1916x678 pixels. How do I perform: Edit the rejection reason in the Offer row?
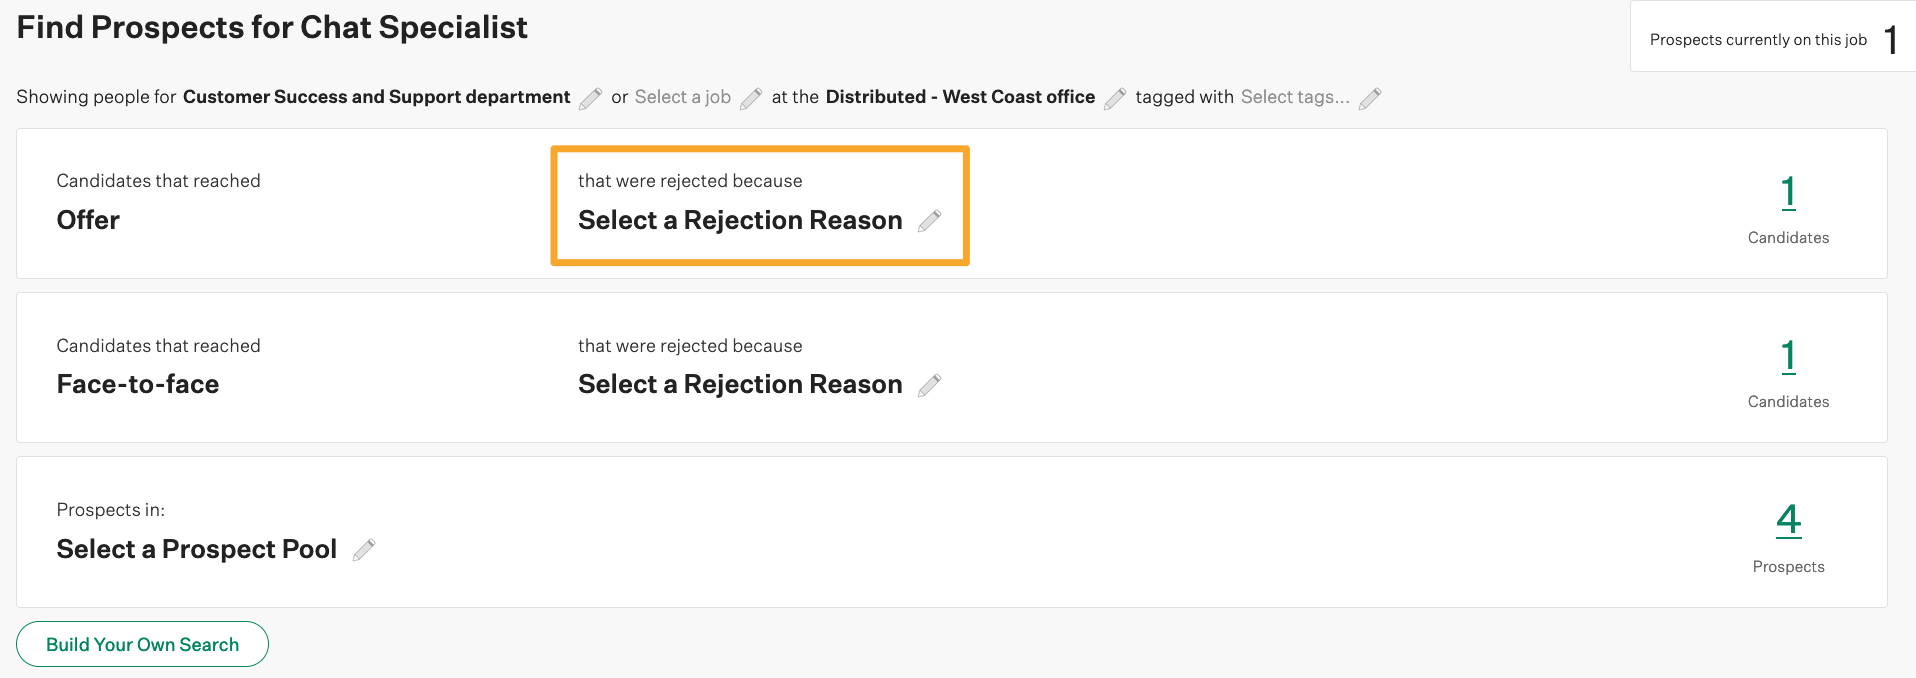point(930,221)
